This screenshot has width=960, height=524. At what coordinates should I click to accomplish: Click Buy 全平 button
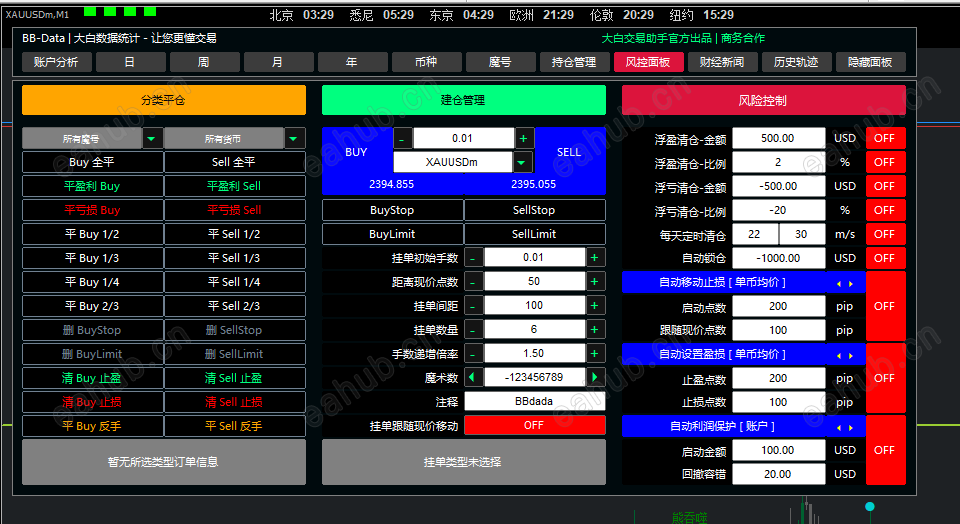click(x=92, y=162)
